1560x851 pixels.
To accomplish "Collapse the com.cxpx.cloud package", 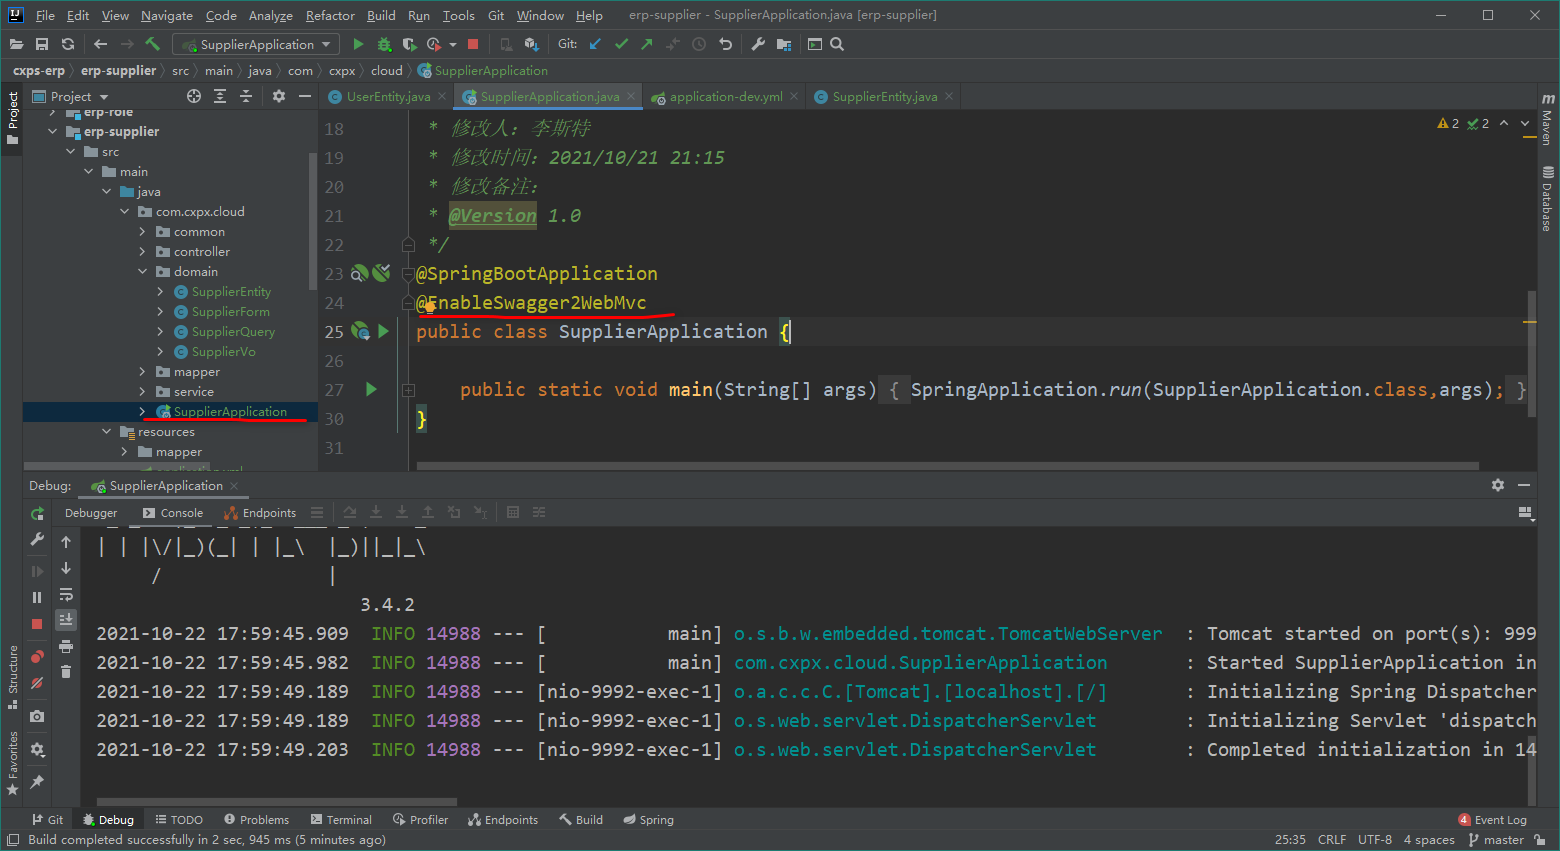I will [125, 211].
